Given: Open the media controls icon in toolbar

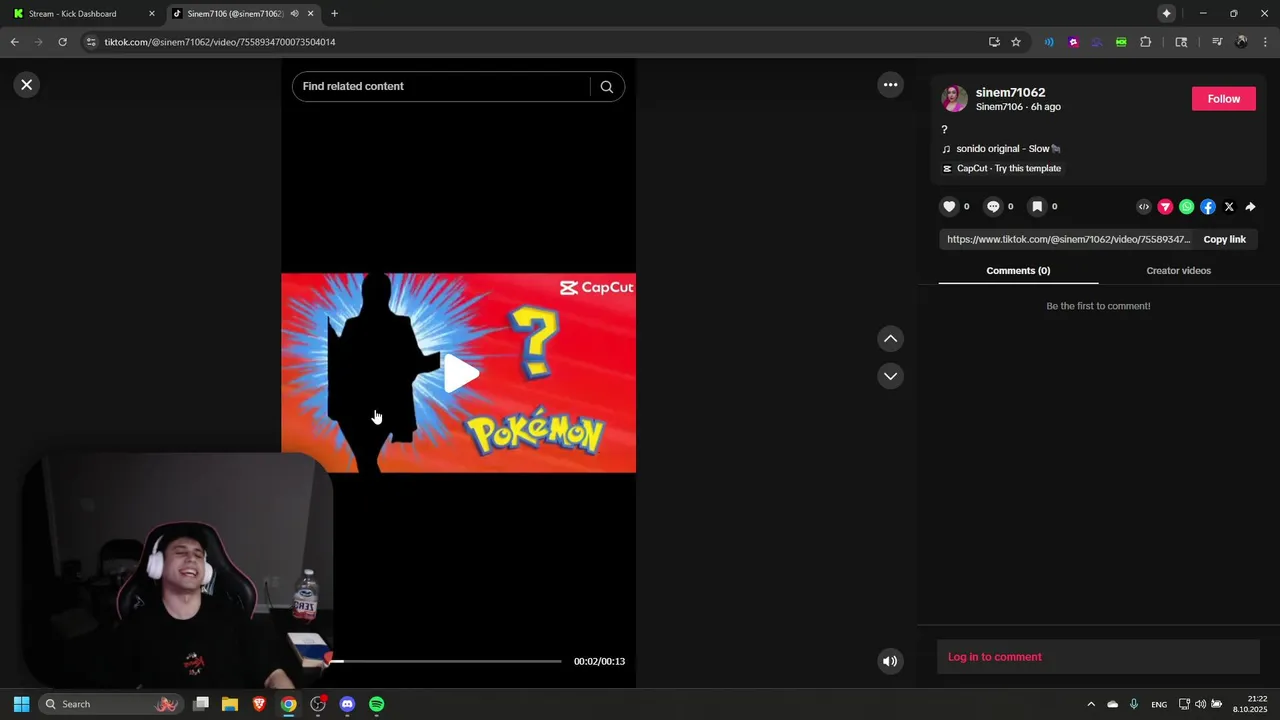Looking at the screenshot, I should (x=1217, y=42).
